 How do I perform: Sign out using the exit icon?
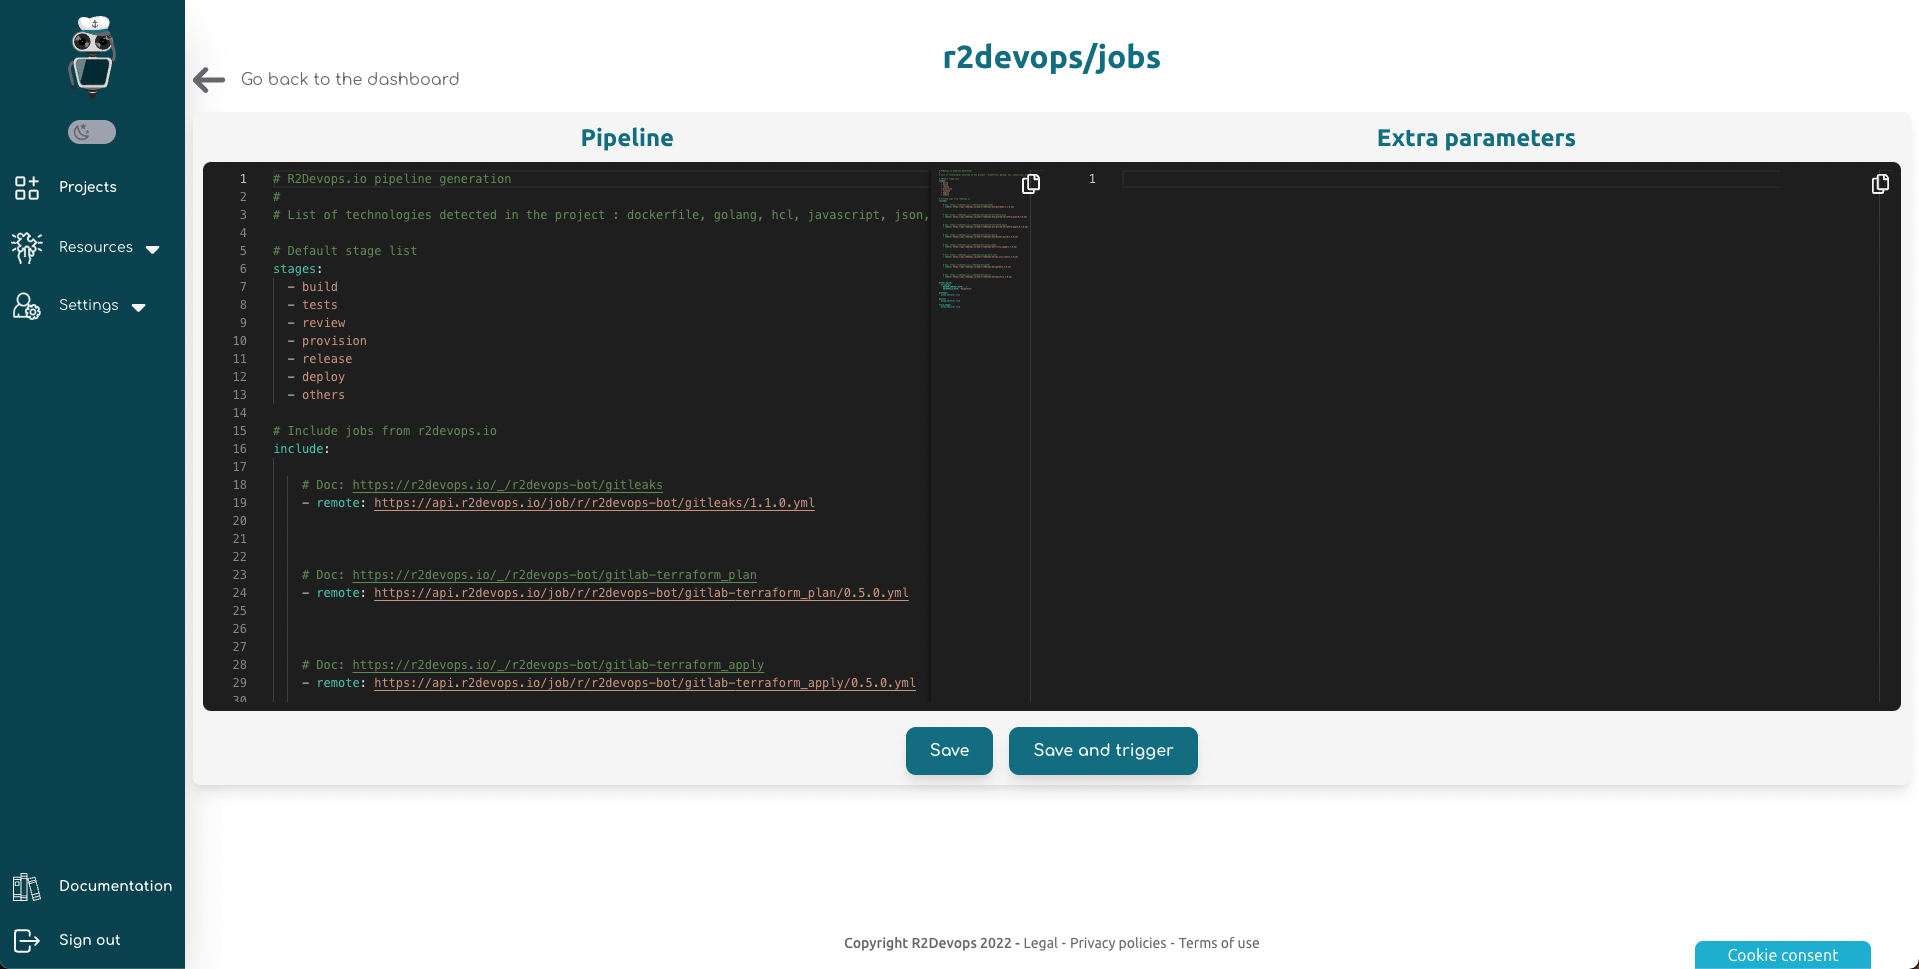[x=27, y=940]
